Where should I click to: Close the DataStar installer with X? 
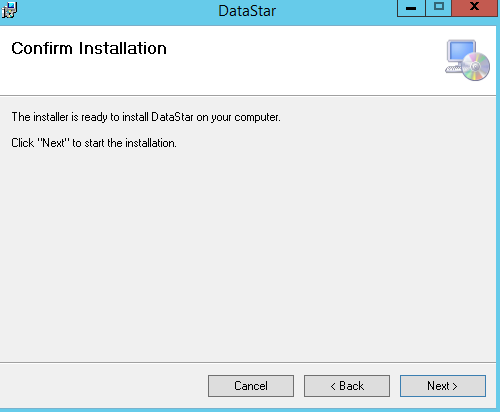(x=474, y=8)
